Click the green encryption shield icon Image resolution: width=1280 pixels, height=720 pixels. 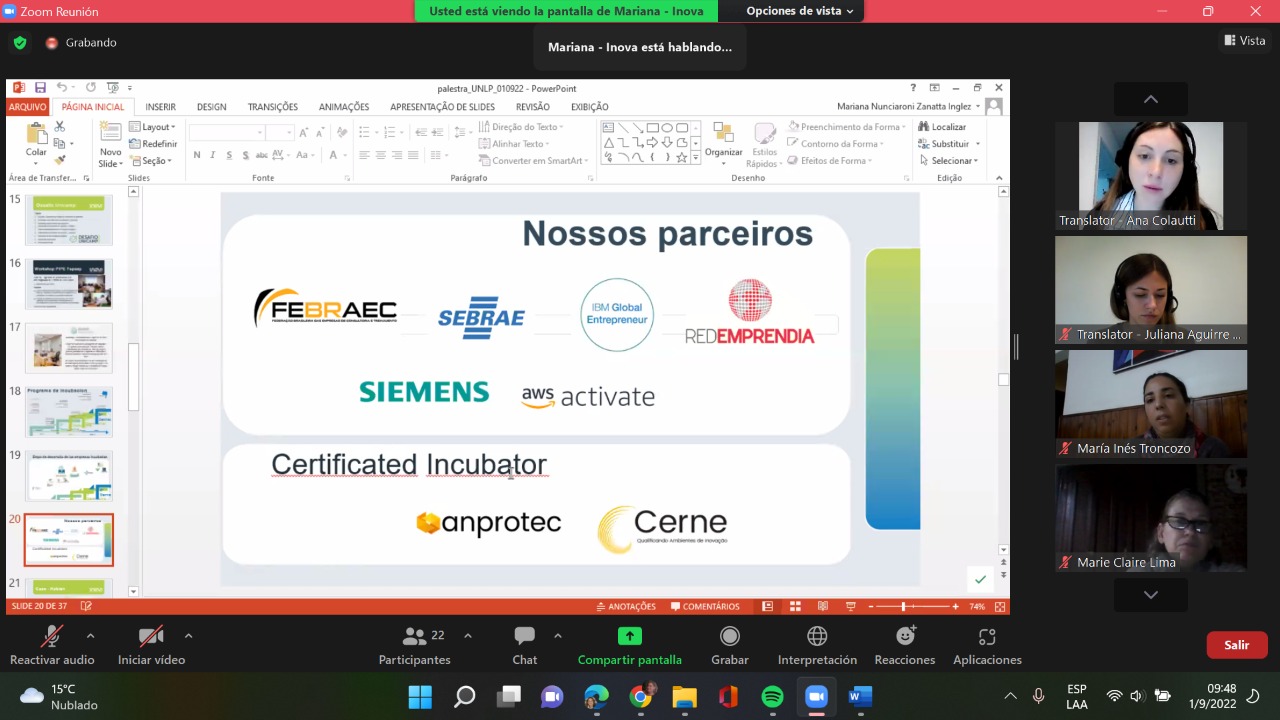click(x=20, y=43)
